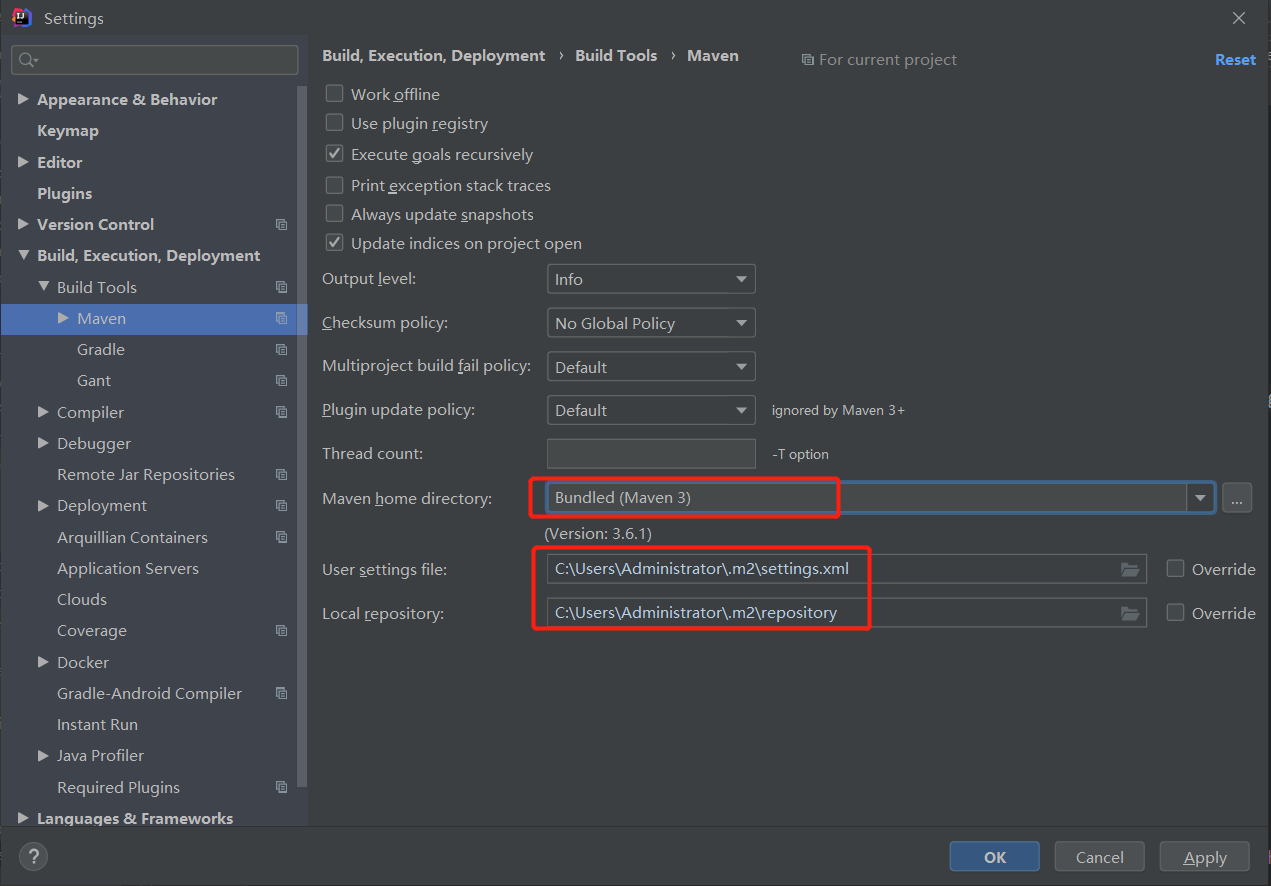
Task: Click the Local repository path field
Action: pyautogui.click(x=847, y=613)
